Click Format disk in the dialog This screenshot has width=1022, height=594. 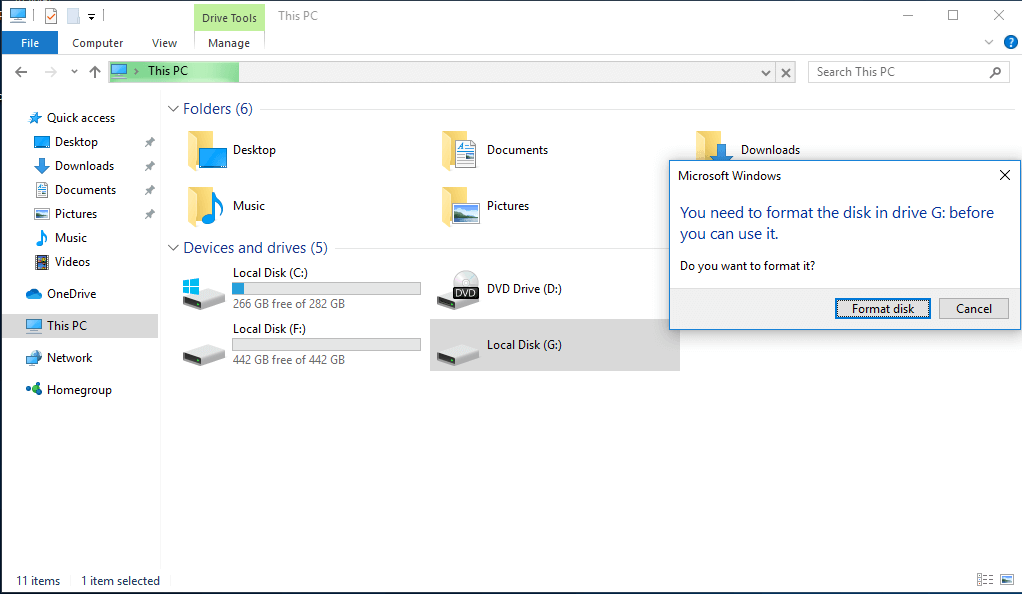click(883, 309)
